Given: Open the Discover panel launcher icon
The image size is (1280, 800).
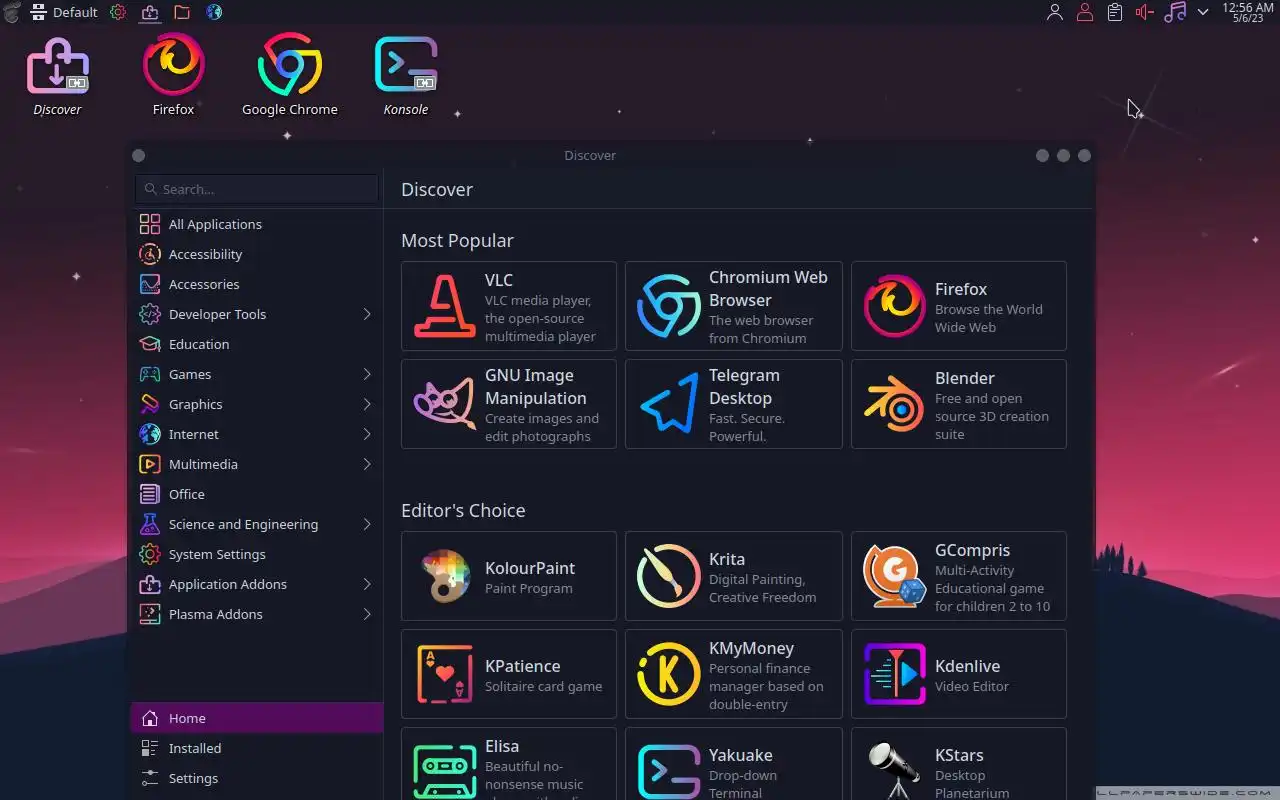Looking at the screenshot, I should pyautogui.click(x=150, y=12).
